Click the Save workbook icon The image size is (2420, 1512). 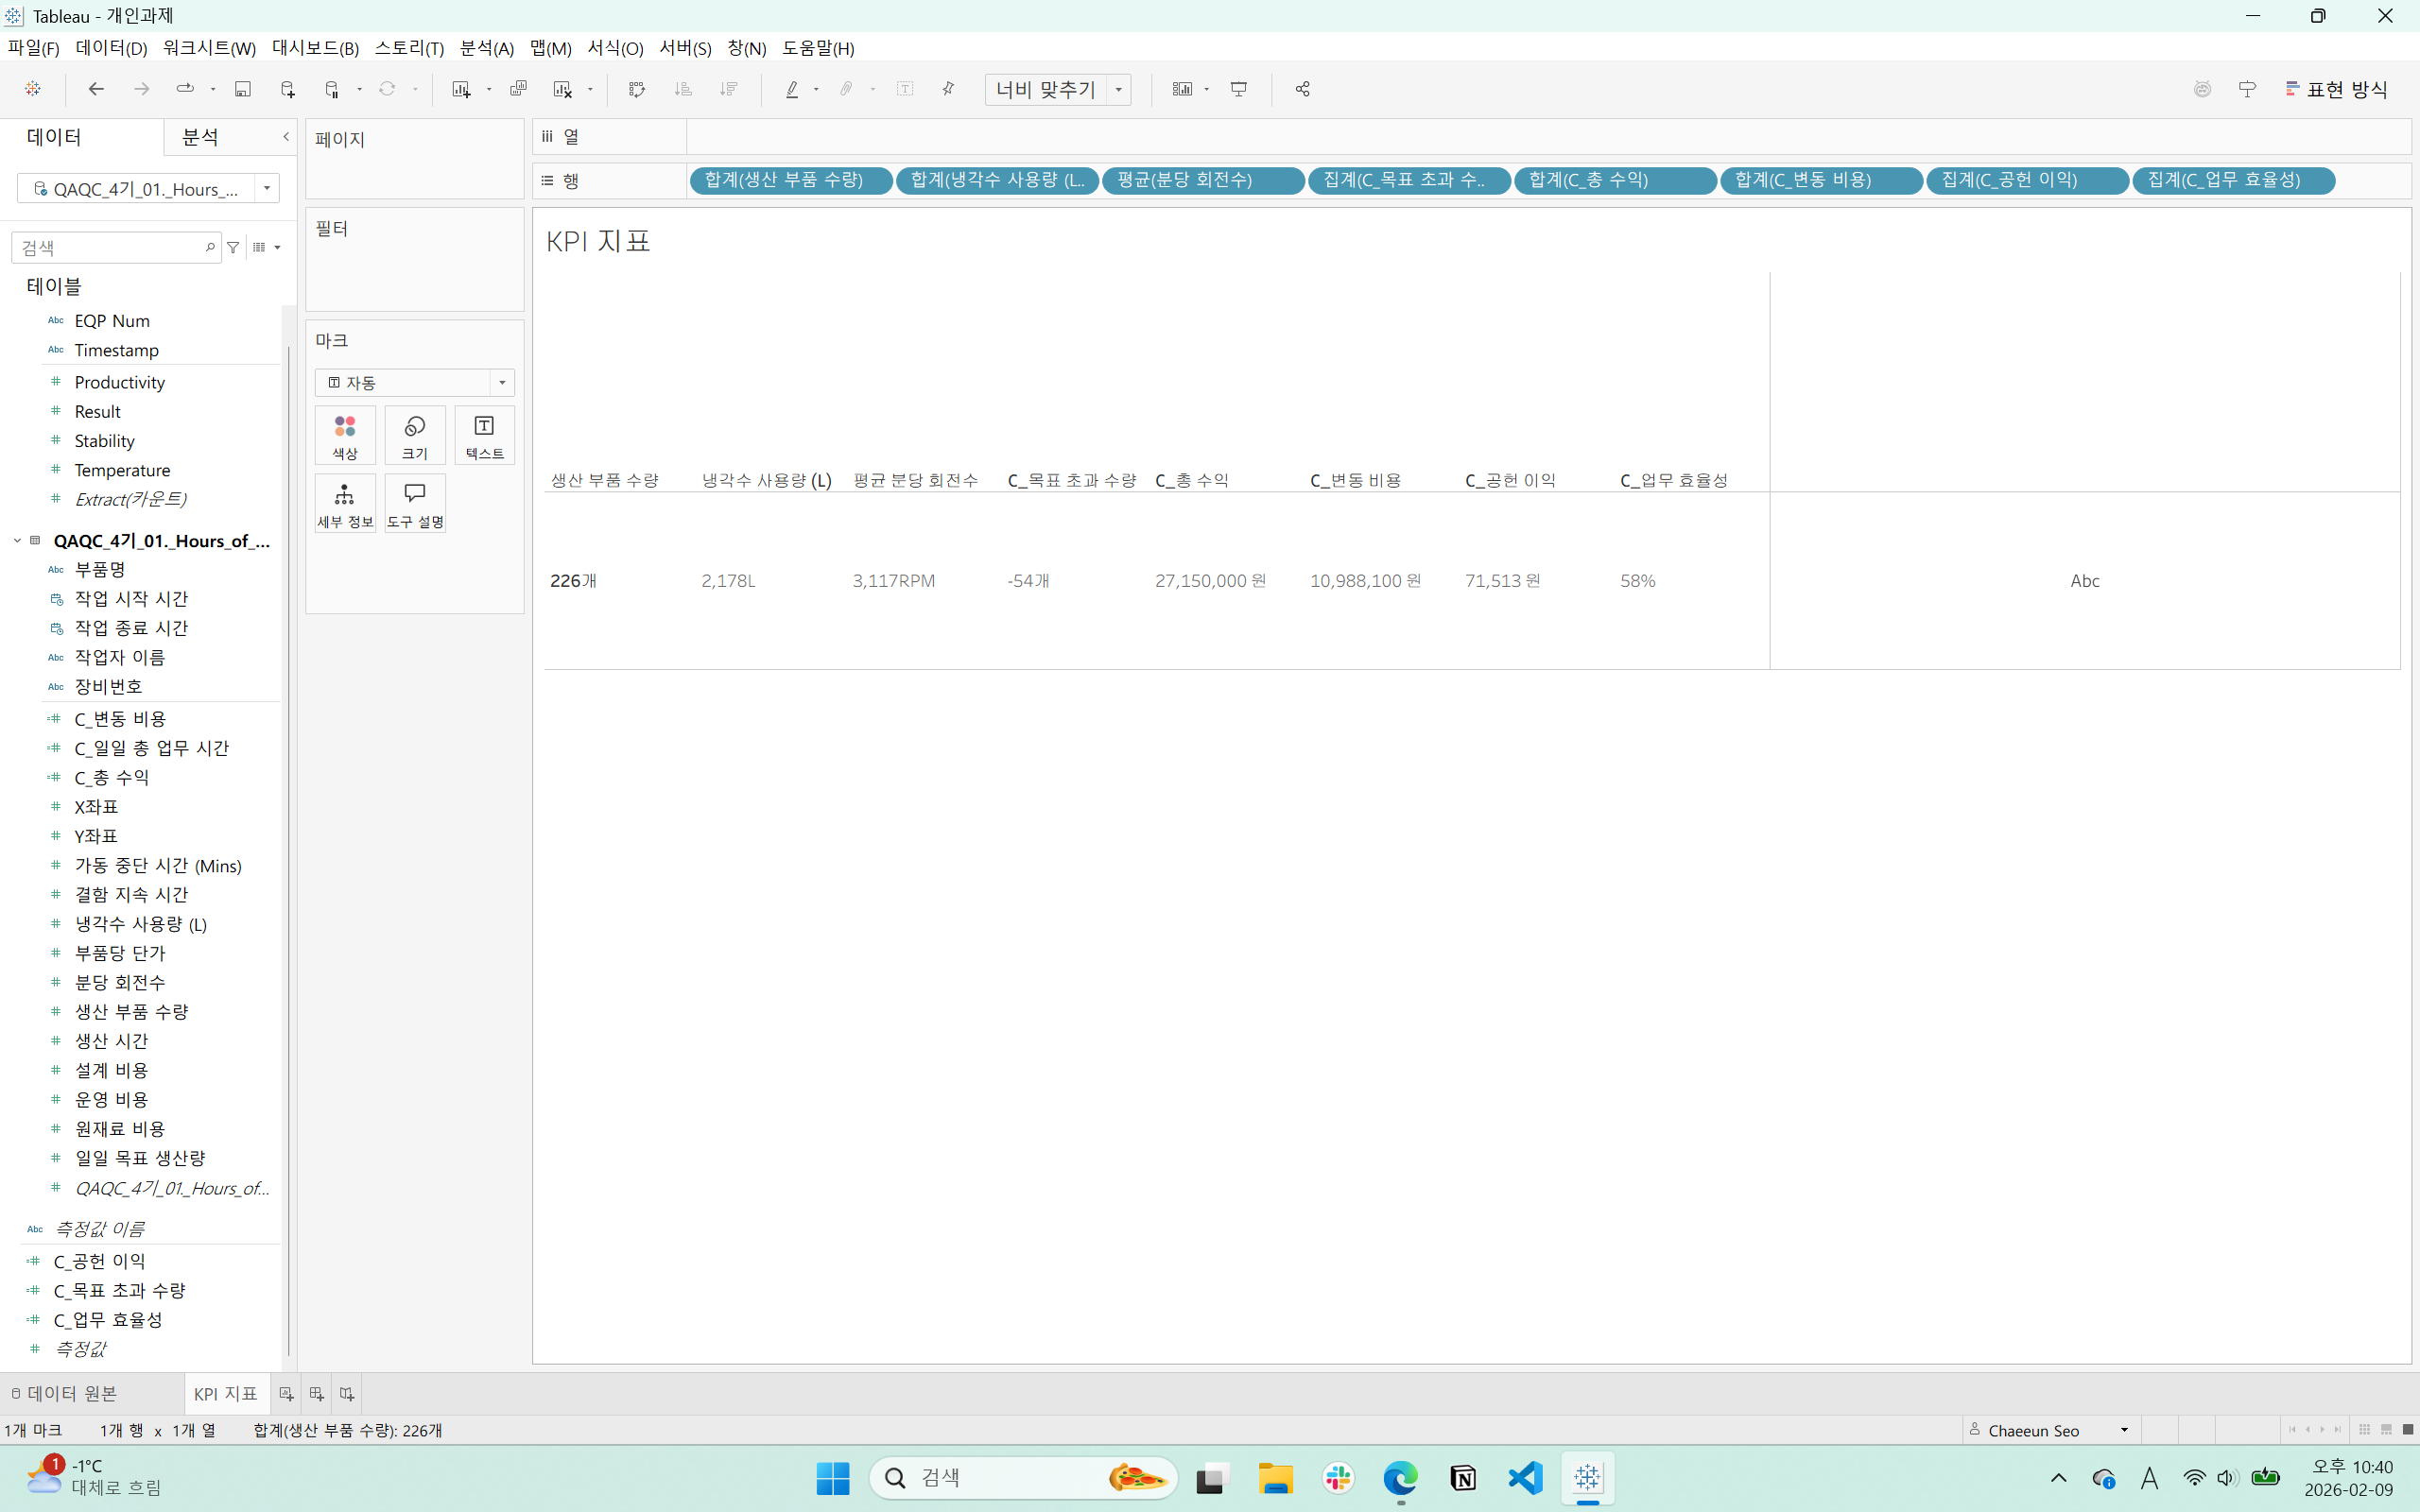(x=242, y=89)
